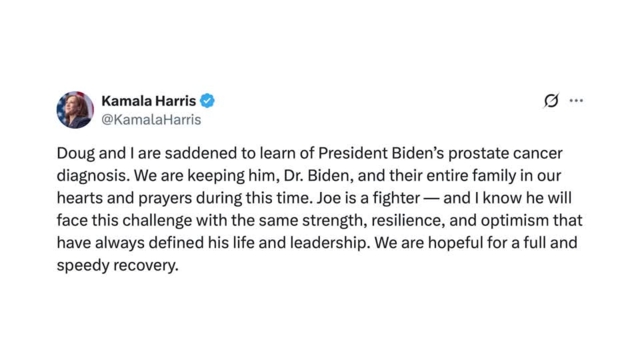Image resolution: width=640 pixels, height=360 pixels.
Task: Open the @KamalaHarris handle link
Action: click(x=151, y=120)
